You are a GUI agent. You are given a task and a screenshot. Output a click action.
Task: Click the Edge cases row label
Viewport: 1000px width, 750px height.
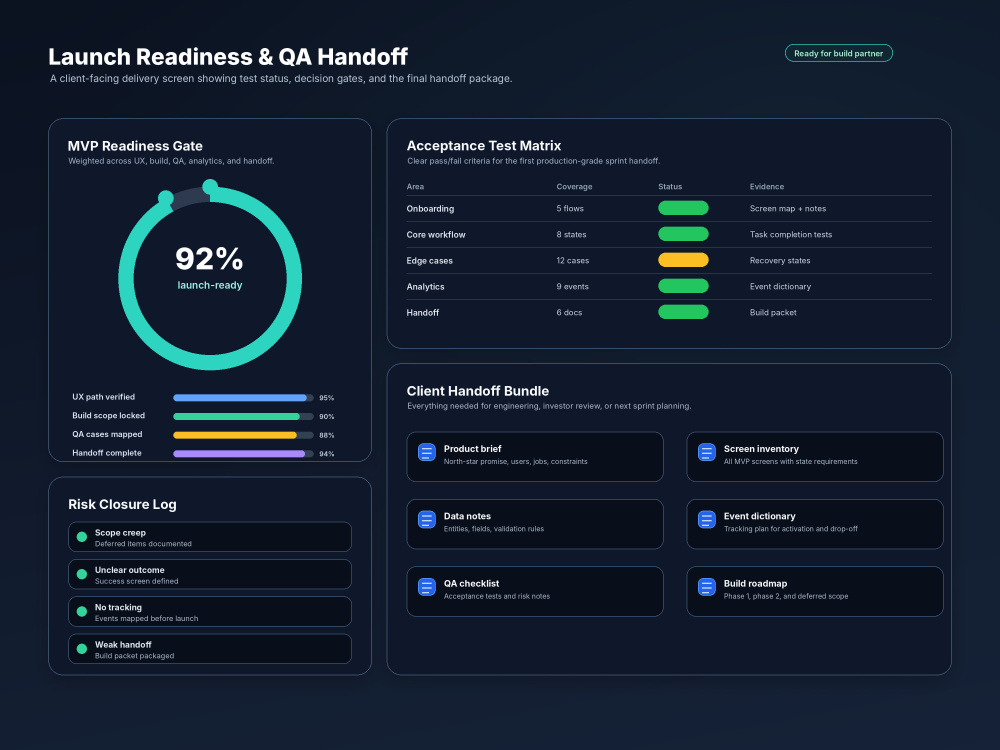pos(429,261)
